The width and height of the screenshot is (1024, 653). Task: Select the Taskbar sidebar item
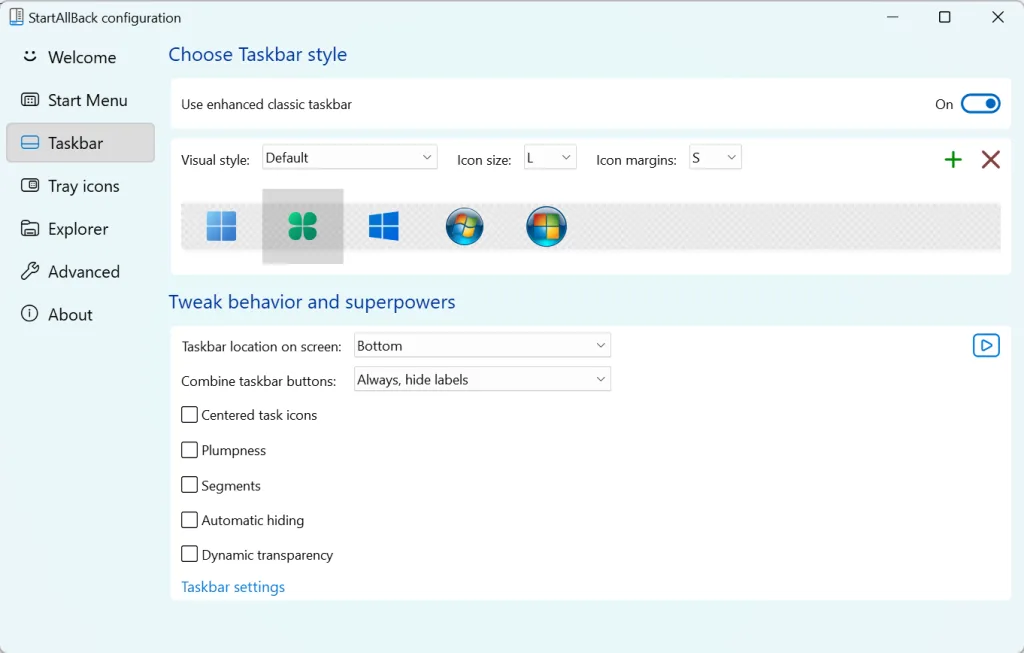point(80,143)
